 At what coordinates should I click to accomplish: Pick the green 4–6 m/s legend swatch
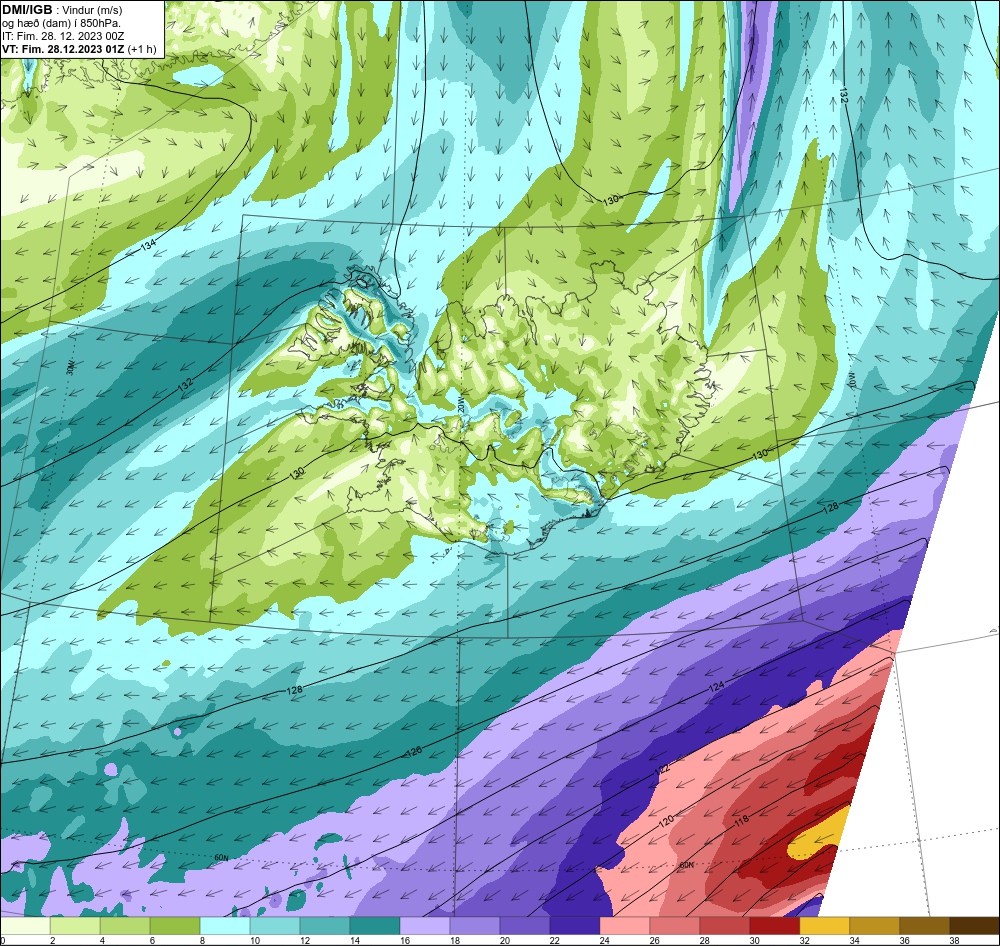pos(125,926)
